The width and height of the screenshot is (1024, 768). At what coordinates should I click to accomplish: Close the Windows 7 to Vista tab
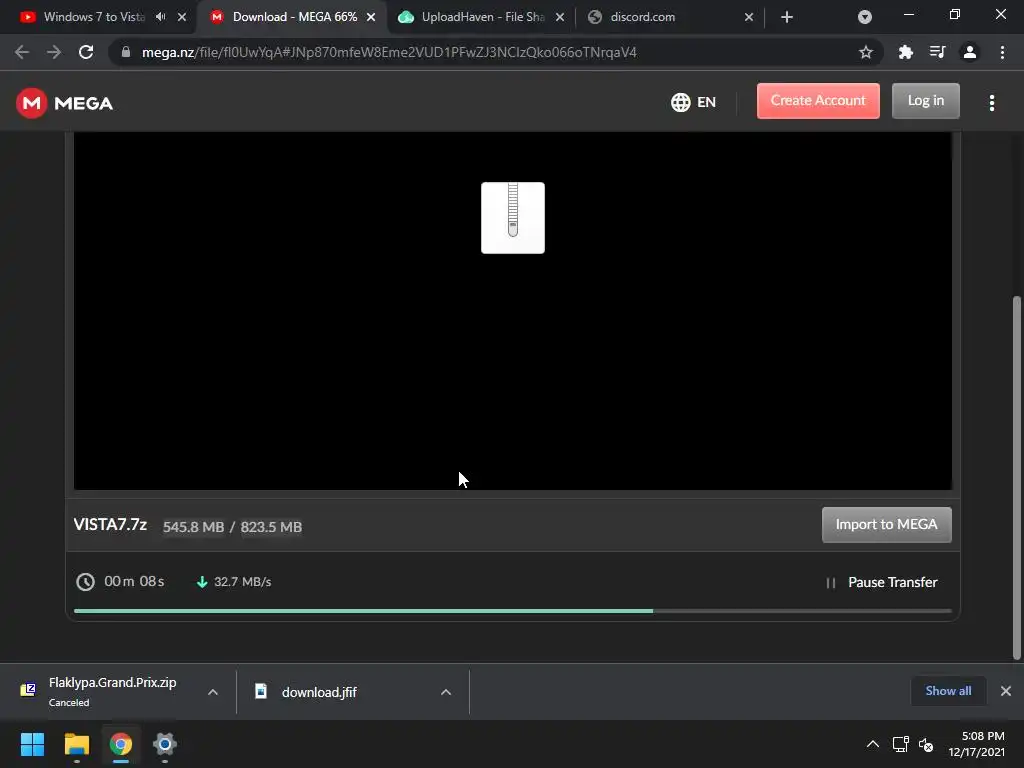click(182, 18)
